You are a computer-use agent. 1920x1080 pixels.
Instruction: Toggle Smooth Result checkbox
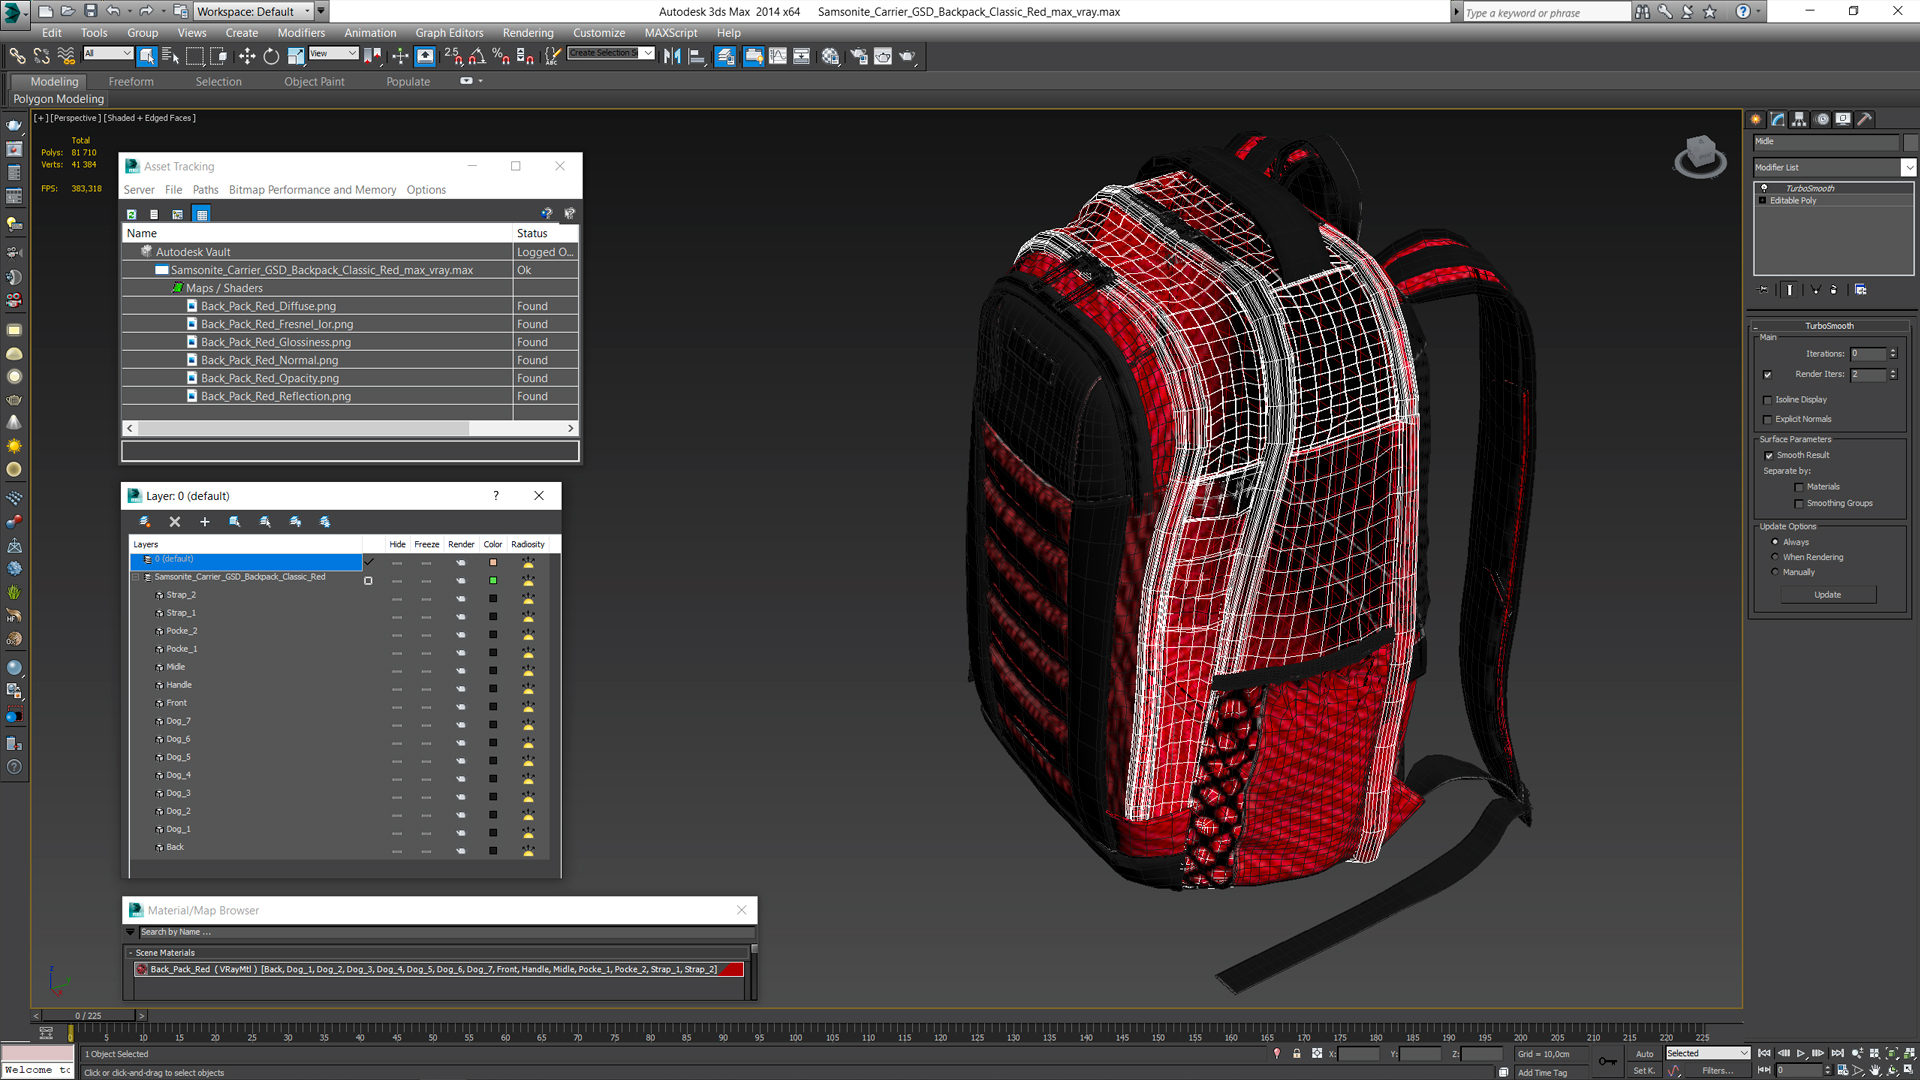tap(1769, 456)
